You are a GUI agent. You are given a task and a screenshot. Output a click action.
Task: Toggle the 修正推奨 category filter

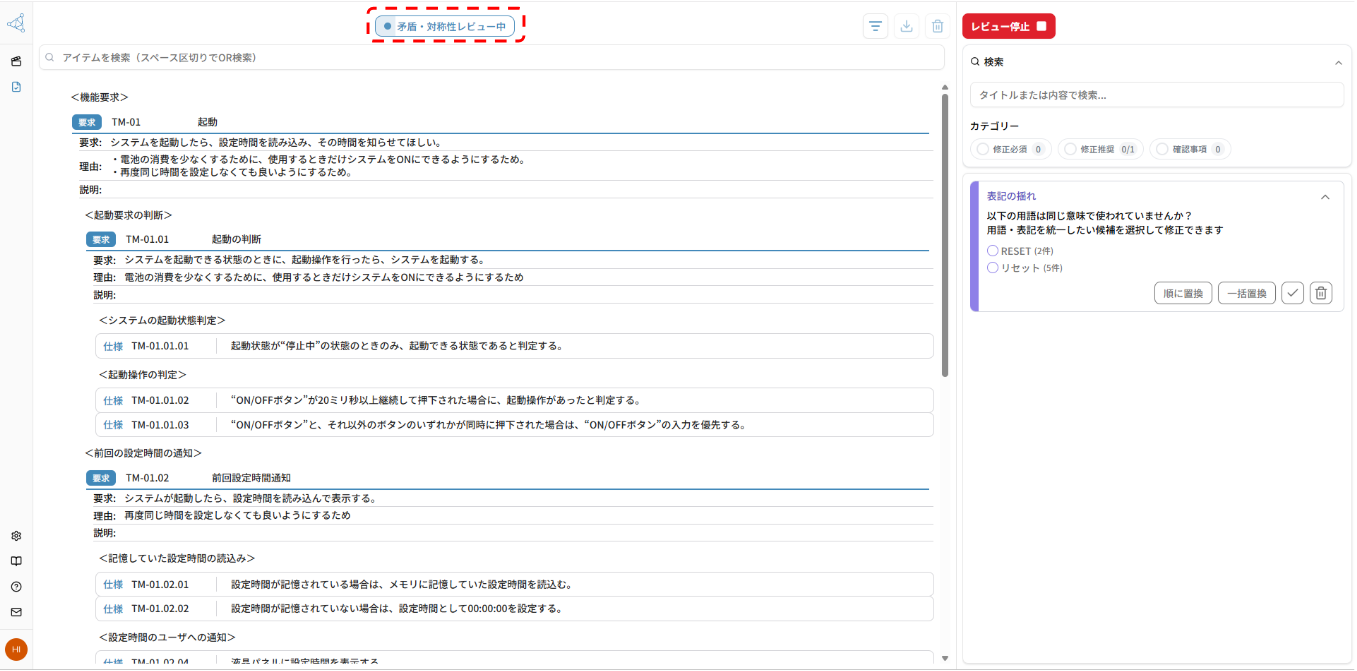tap(1100, 149)
